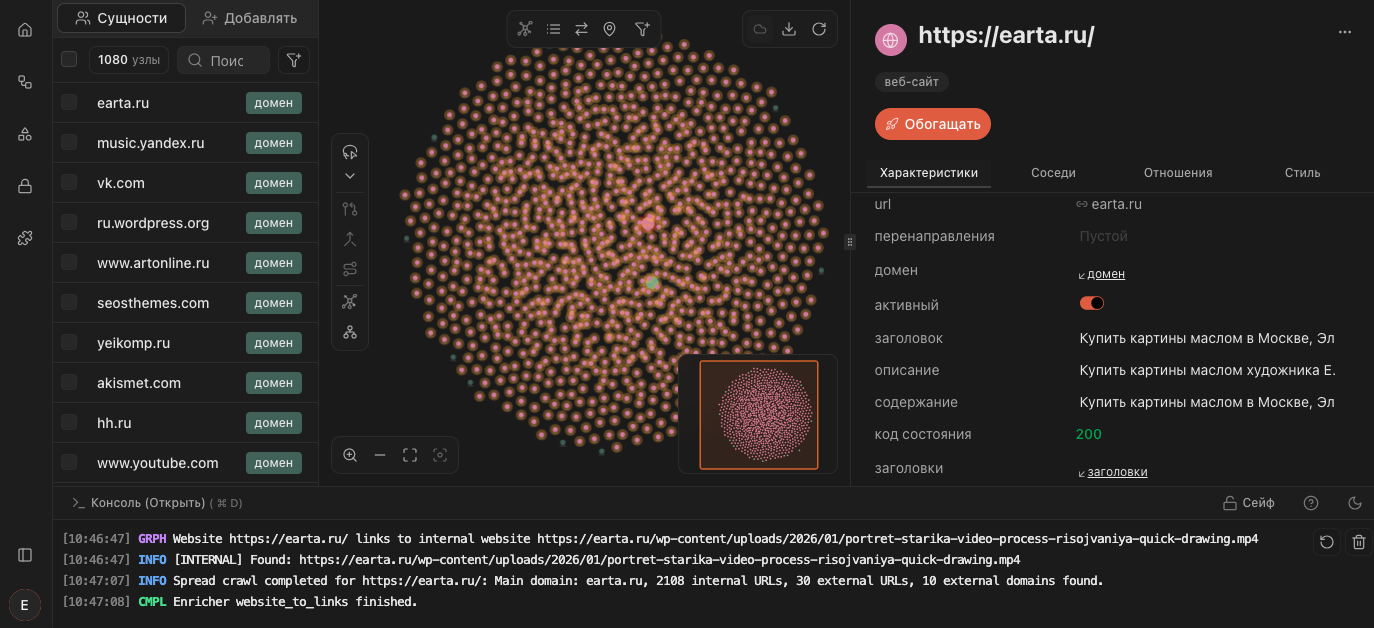The image size is (1374, 628).
Task: Download the graph with the download icon
Action: [x=789, y=29]
